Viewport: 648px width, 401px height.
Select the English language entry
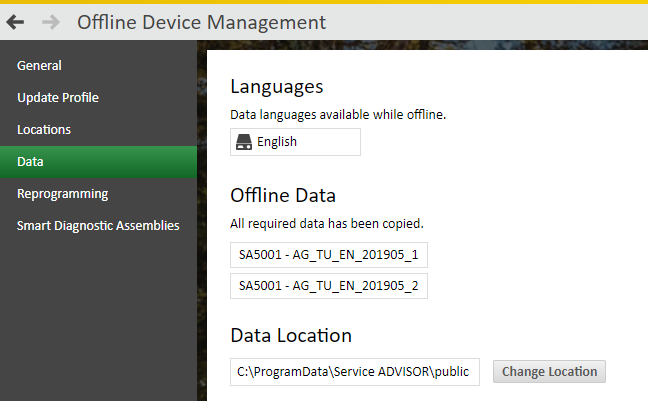(x=295, y=142)
